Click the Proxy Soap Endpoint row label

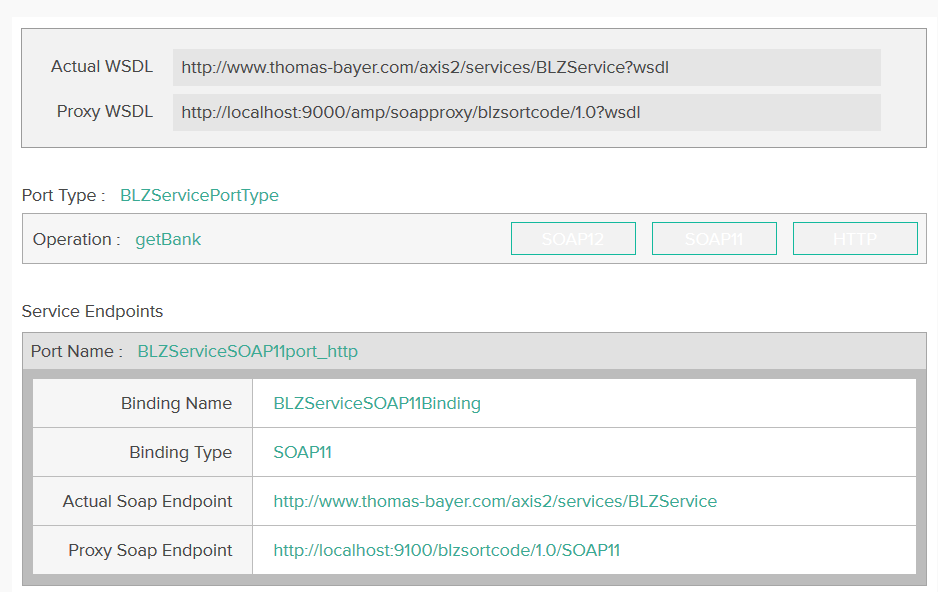point(150,551)
